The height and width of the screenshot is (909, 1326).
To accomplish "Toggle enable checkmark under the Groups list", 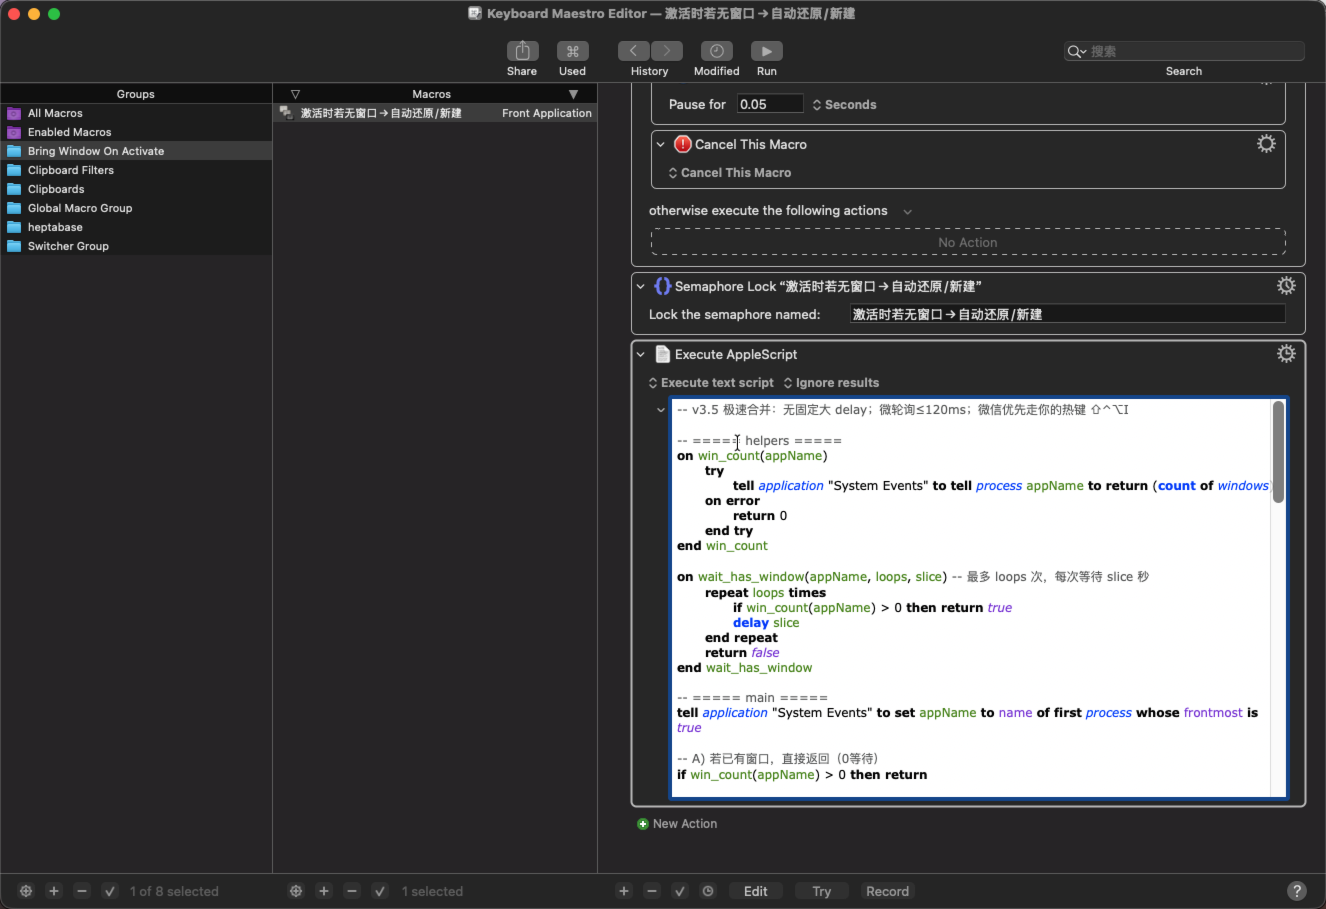I will tap(110, 891).
